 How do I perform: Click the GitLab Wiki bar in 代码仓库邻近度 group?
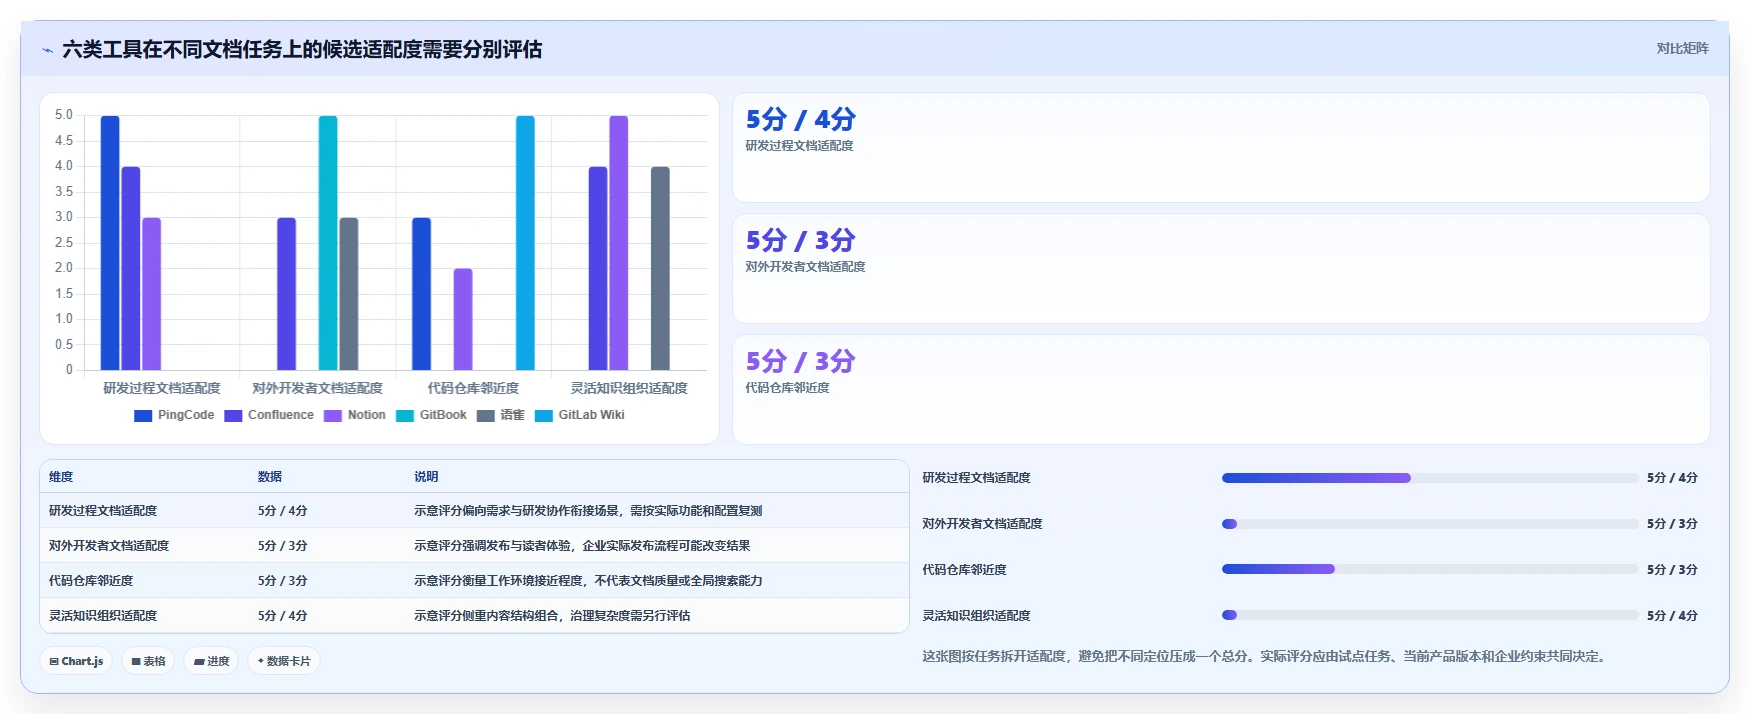(x=525, y=243)
